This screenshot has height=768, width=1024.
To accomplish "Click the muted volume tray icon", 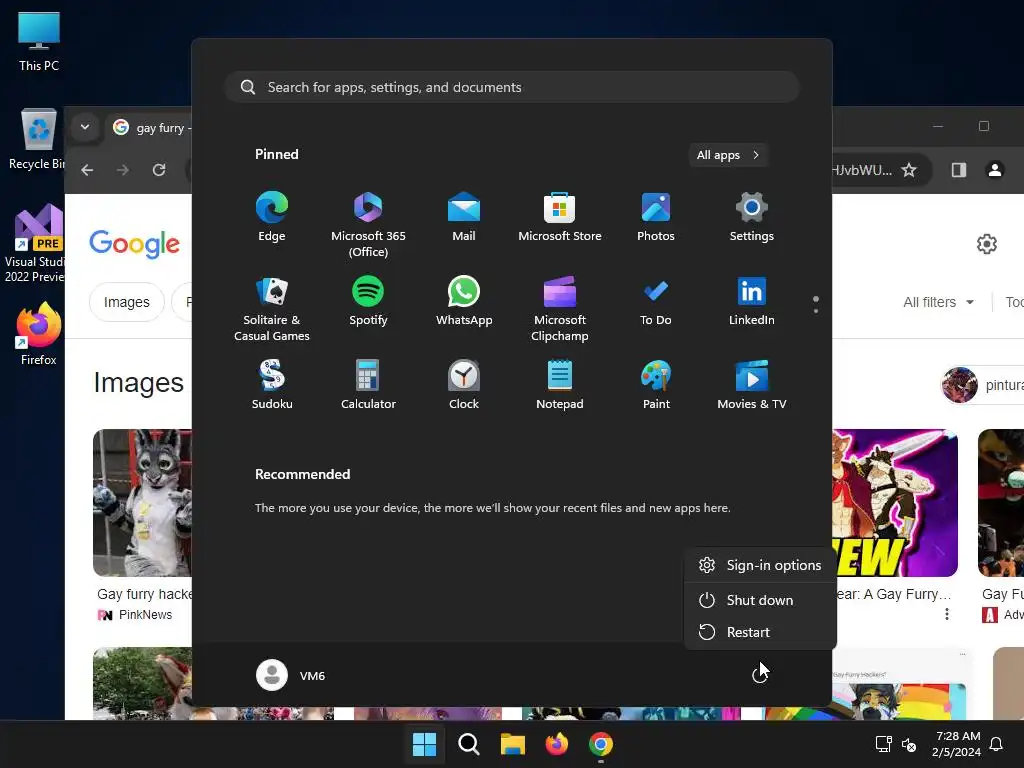I will [909, 744].
